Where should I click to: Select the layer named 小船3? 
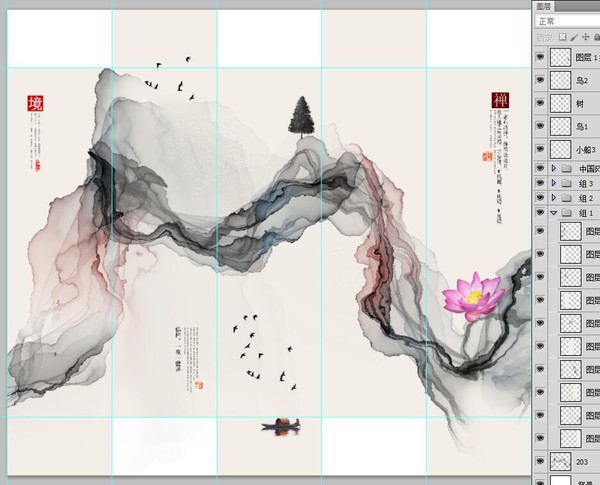(x=585, y=150)
